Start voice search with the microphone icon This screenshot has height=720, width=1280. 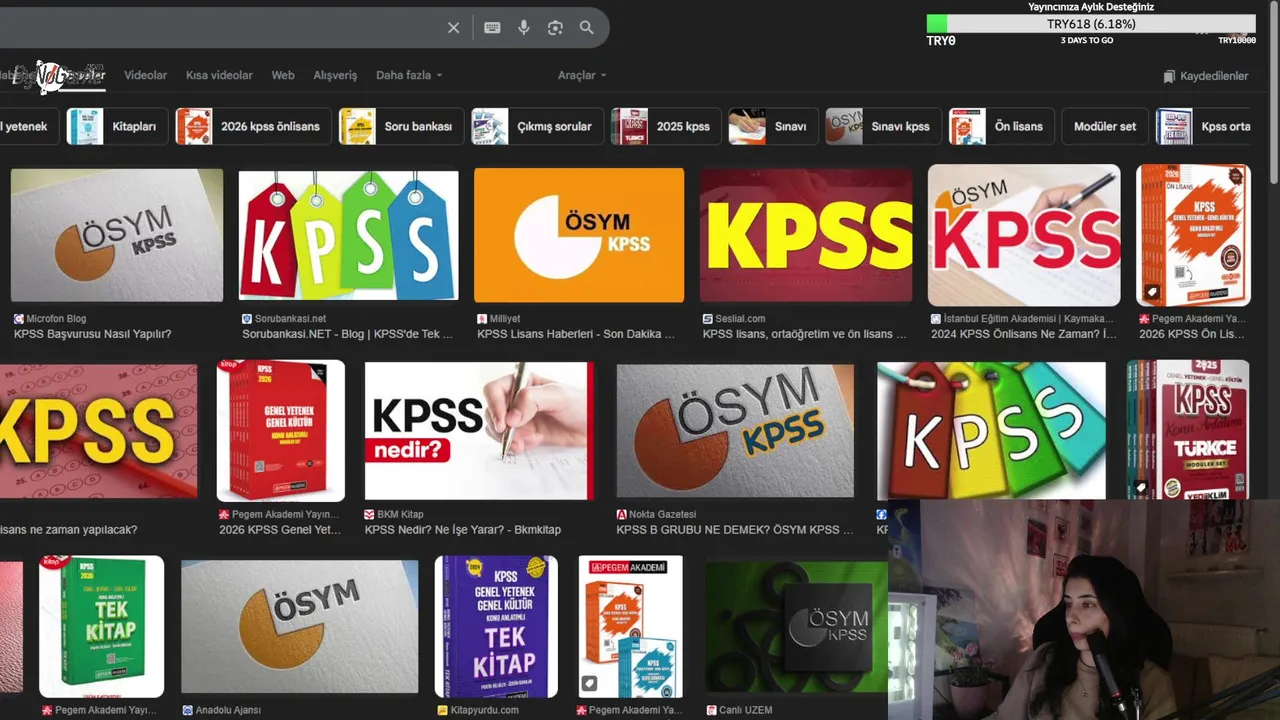tap(523, 28)
